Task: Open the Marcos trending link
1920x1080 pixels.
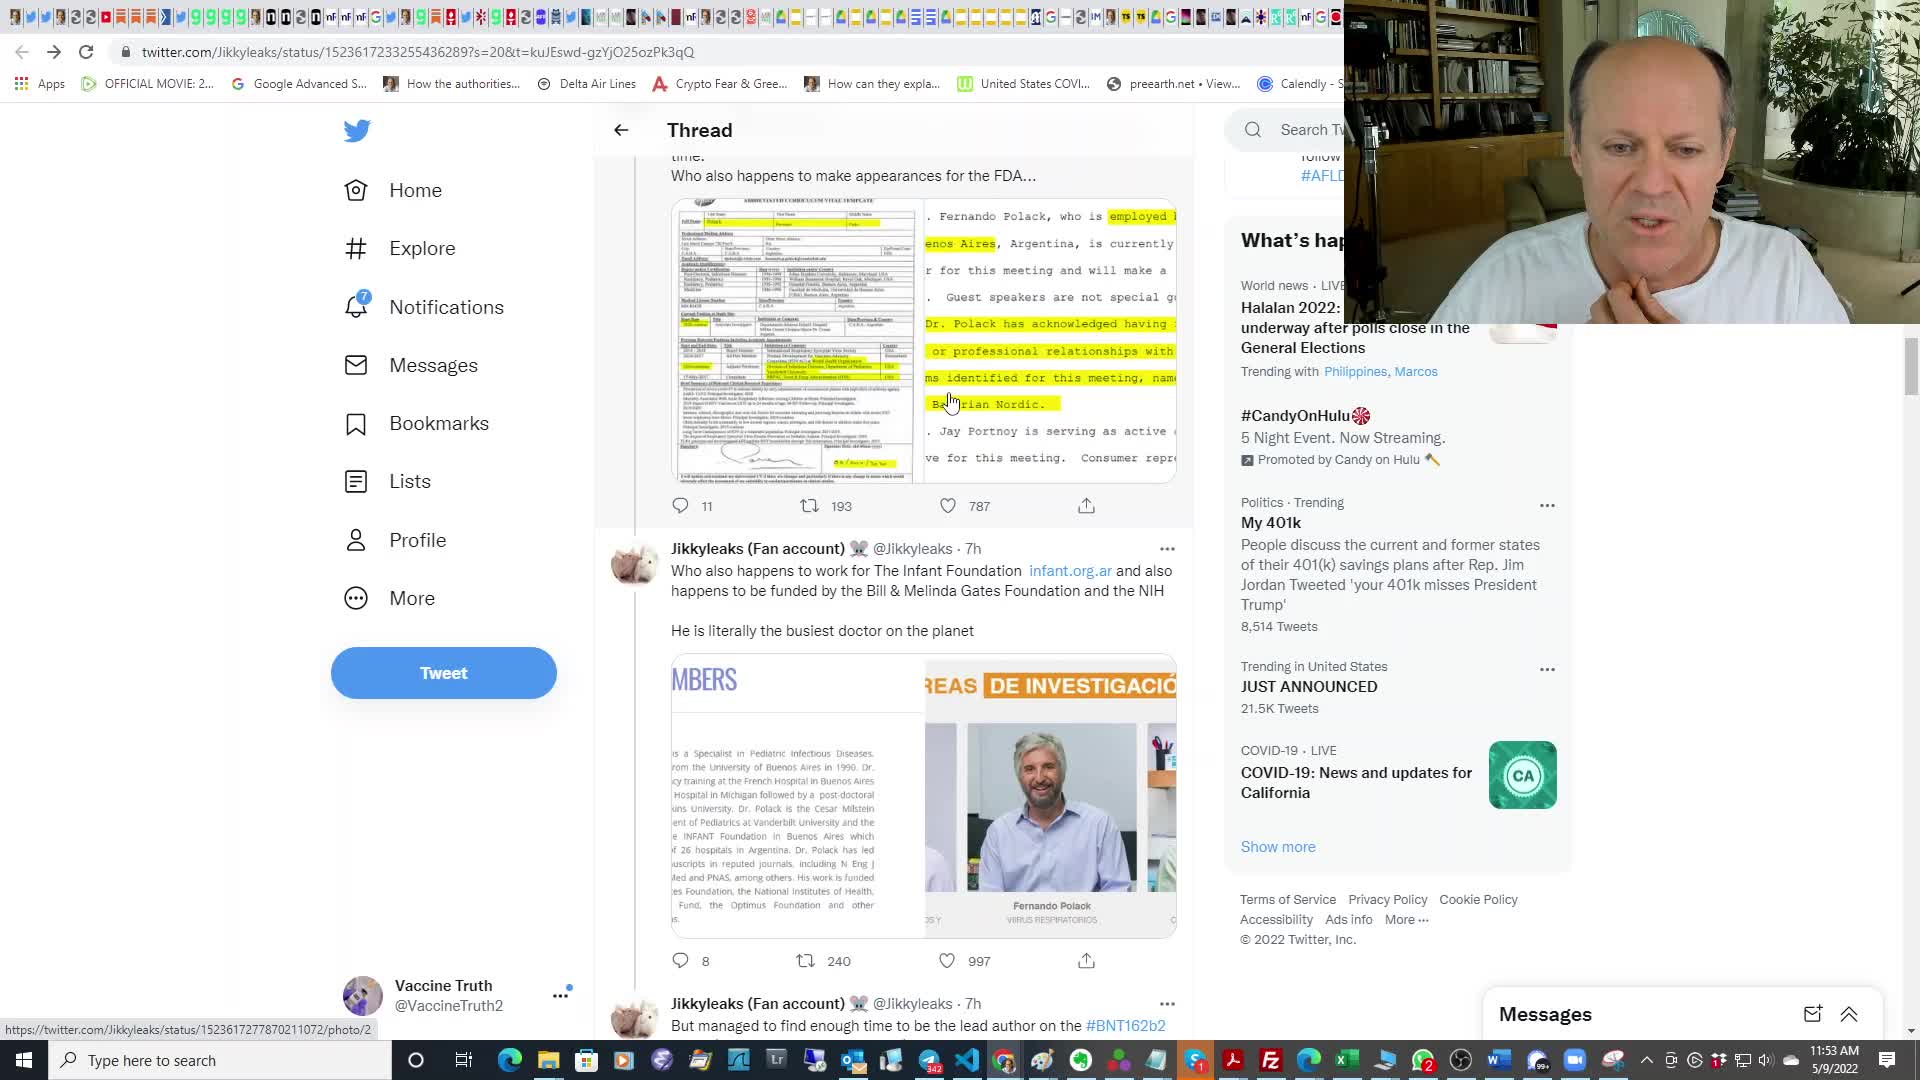Action: point(1416,372)
